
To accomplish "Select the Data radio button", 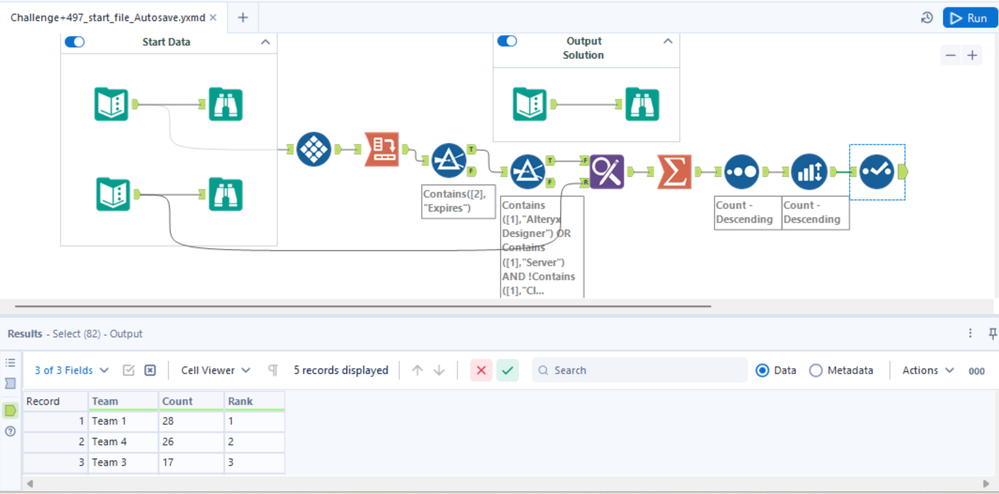I will (x=762, y=370).
